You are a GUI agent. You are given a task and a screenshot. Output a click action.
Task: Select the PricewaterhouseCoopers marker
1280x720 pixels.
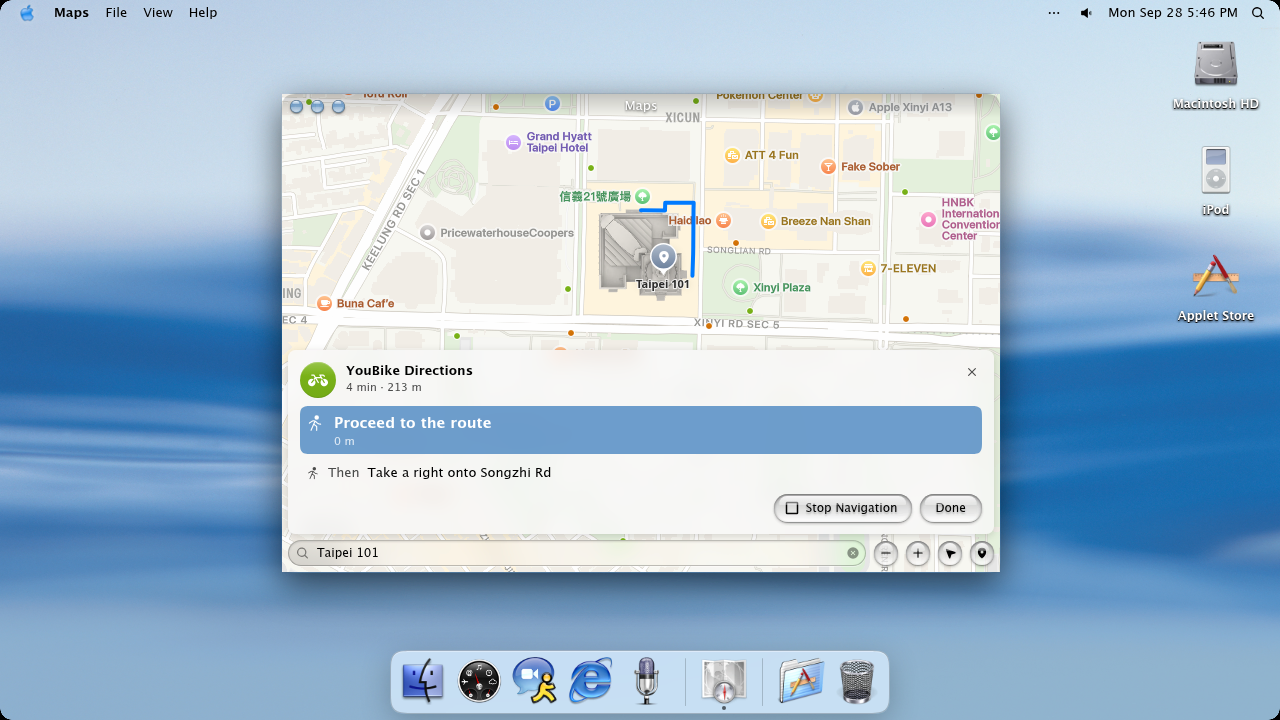click(x=428, y=233)
